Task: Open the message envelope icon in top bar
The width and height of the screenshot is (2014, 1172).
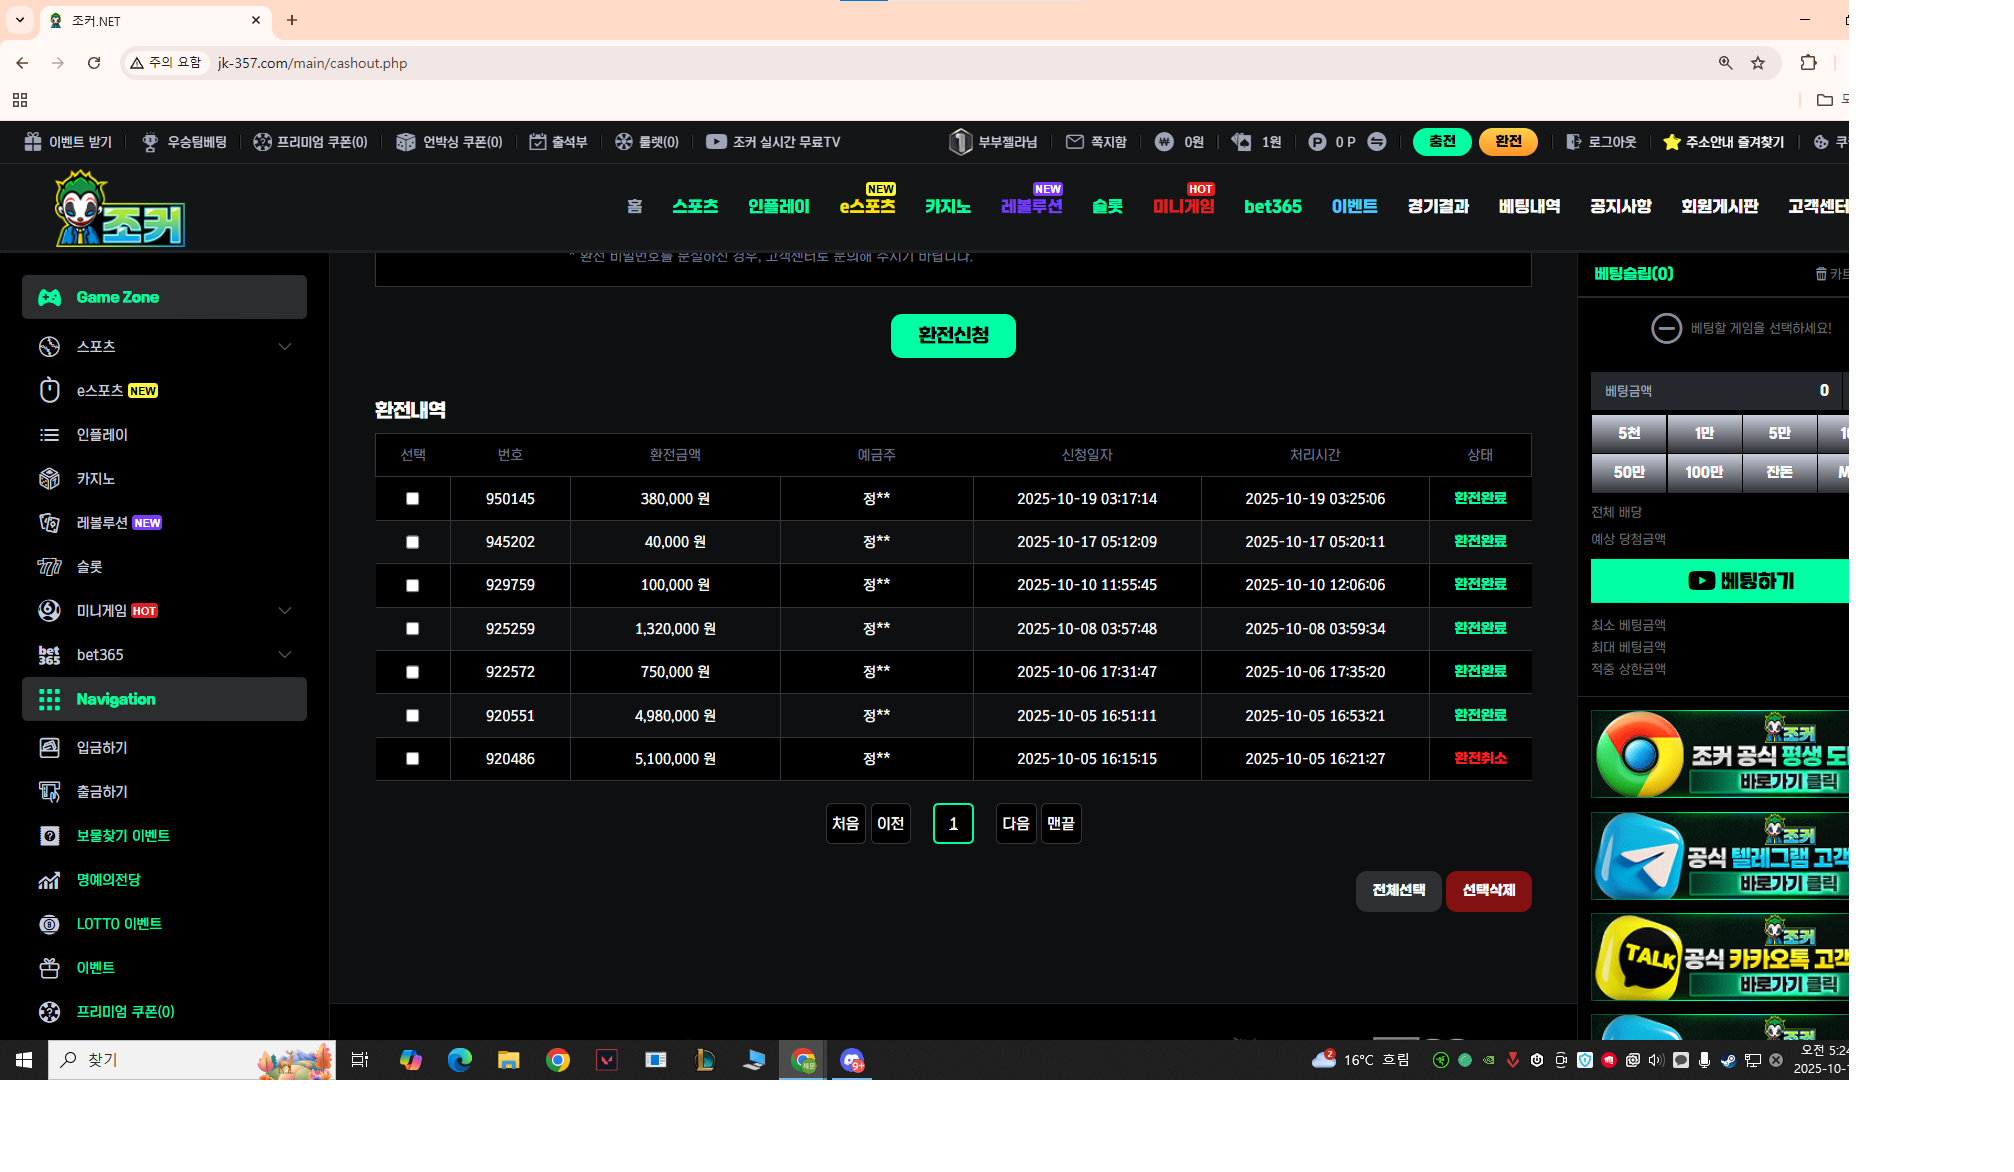Action: [1074, 142]
